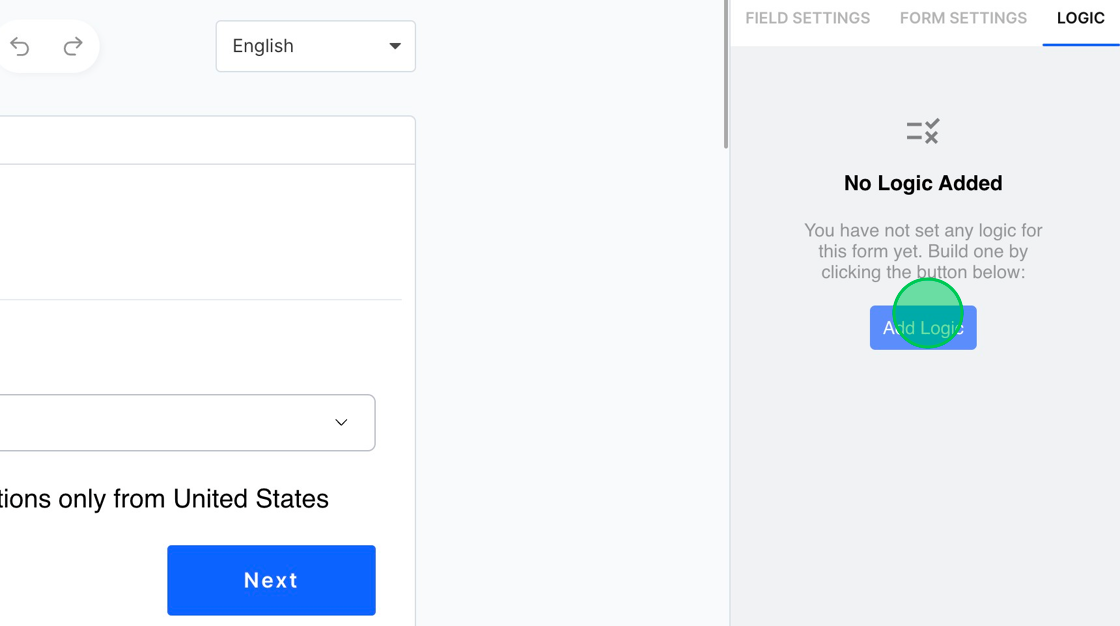
Task: Click the chevron in the form dropdown
Action: [x=341, y=423]
